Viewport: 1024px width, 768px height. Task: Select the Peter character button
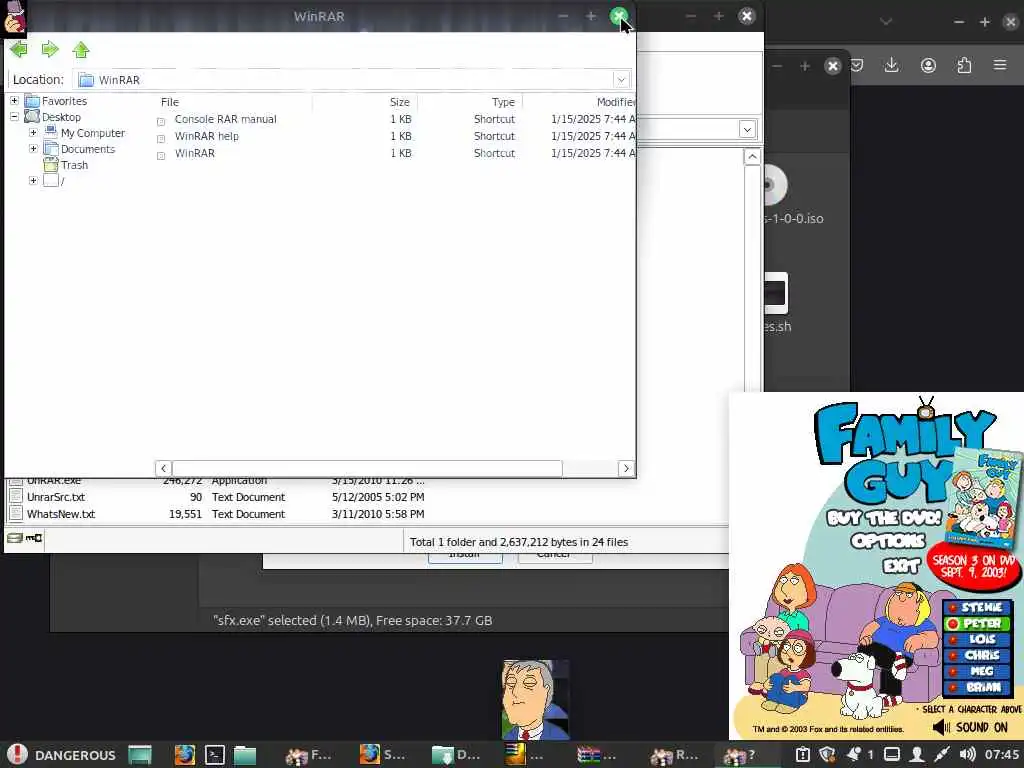click(x=977, y=624)
